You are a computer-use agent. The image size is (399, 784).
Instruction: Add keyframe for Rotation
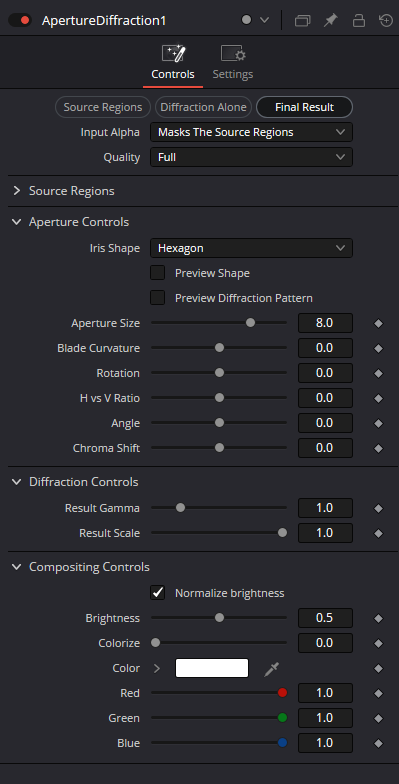click(x=378, y=374)
